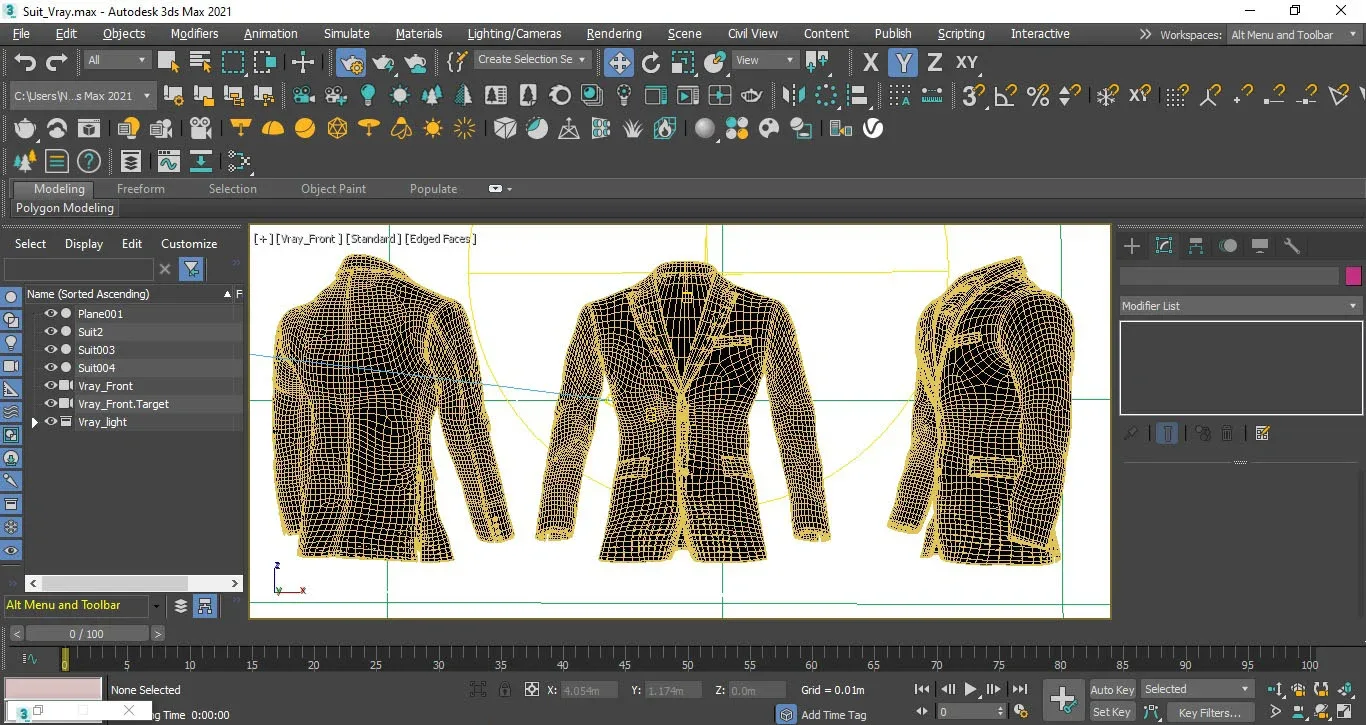Click the Scene Explorer search field
Image resolution: width=1366 pixels, height=725 pixels.
[79, 269]
